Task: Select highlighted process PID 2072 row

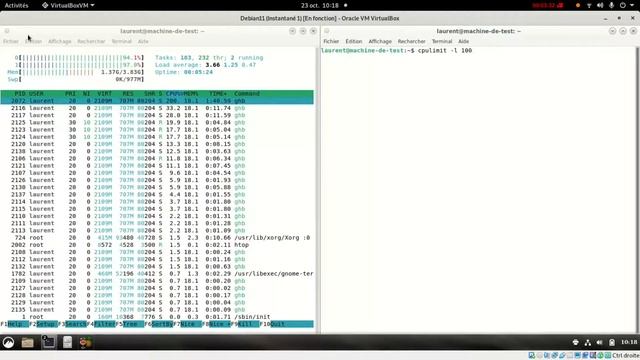Action: tap(157, 101)
